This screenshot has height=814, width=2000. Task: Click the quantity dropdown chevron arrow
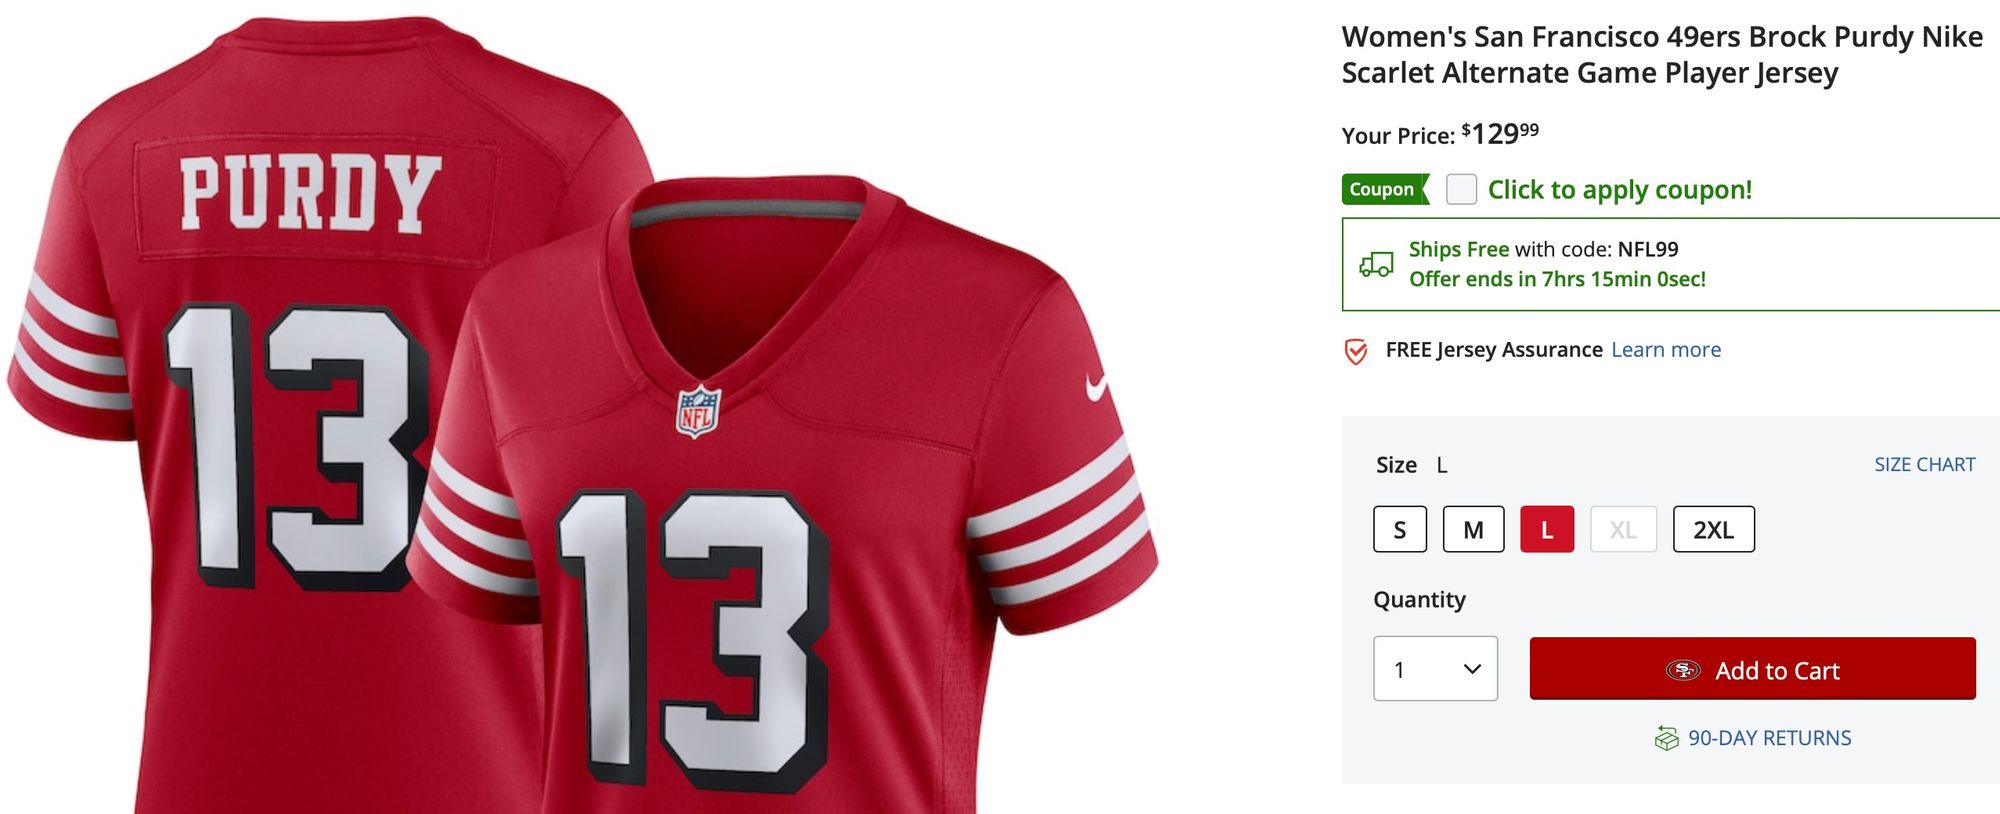click(x=1472, y=669)
